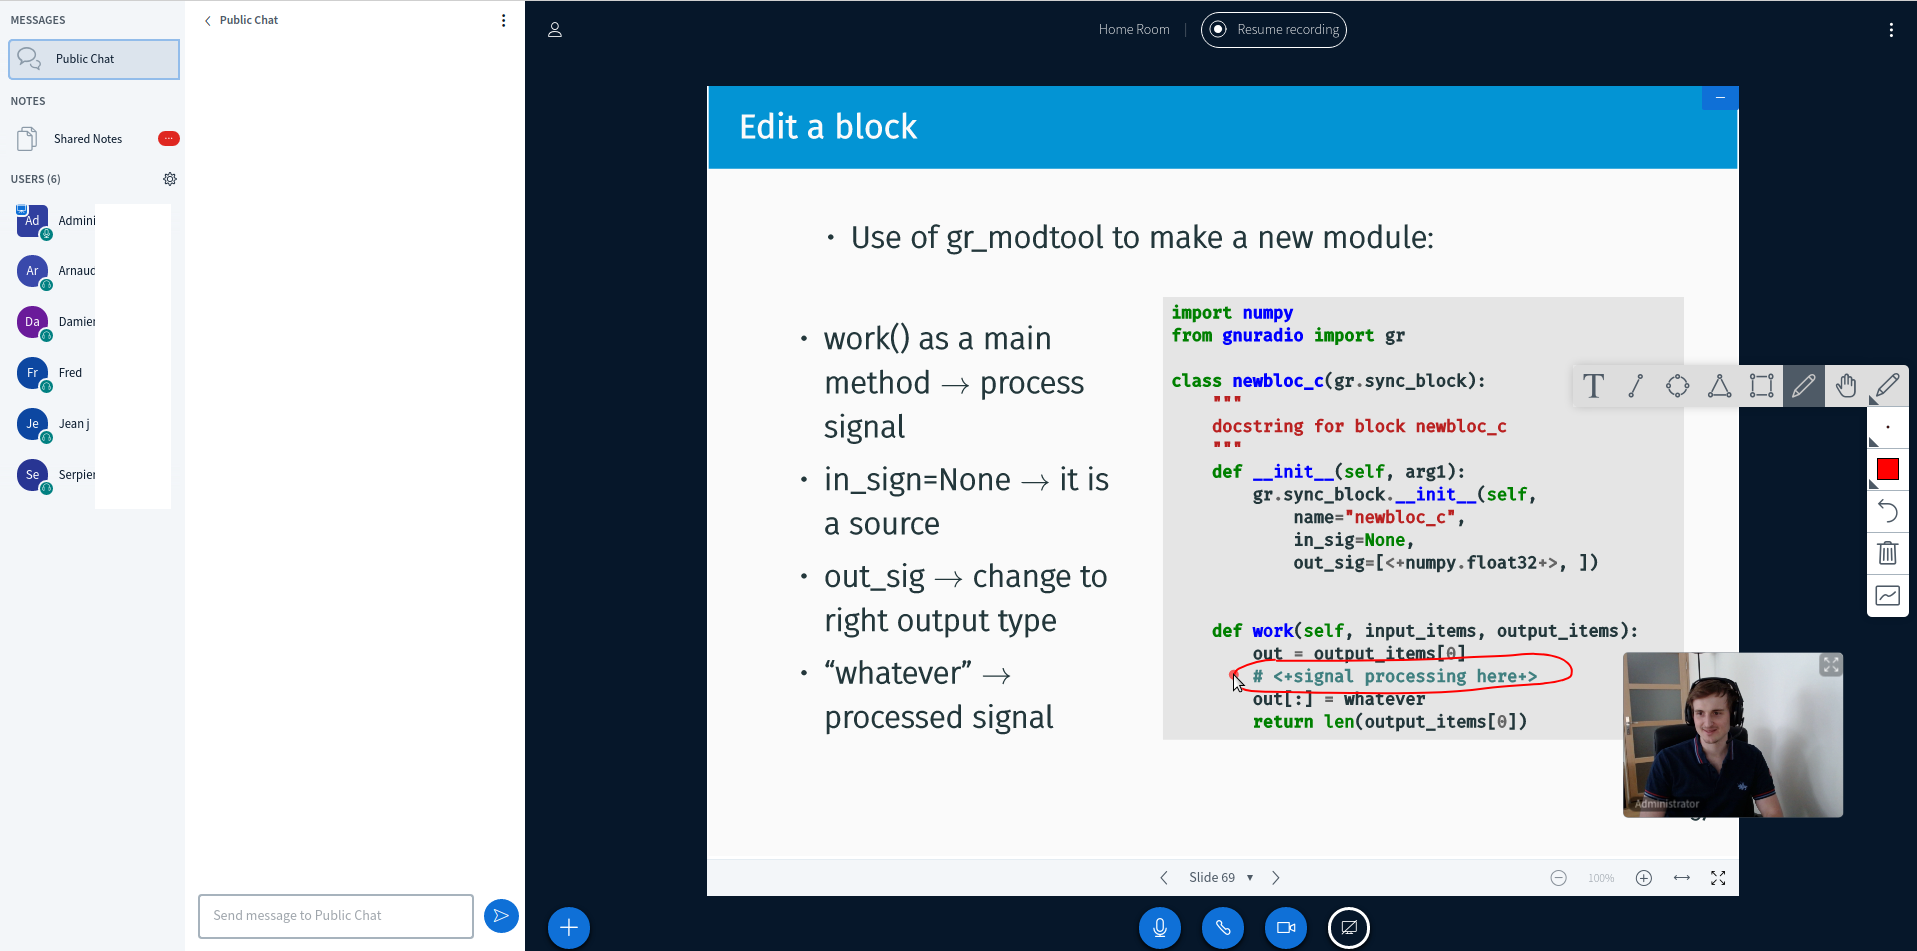Select the Text tool in whiteboard toolbar
Image resolution: width=1917 pixels, height=951 pixels.
(x=1594, y=386)
